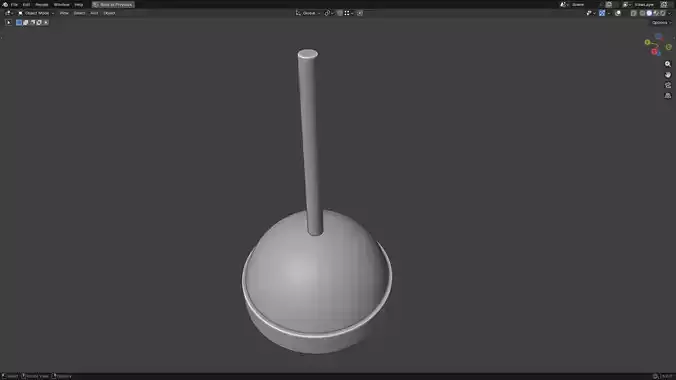
Task: Switch to Material Preview shading
Action: point(656,13)
